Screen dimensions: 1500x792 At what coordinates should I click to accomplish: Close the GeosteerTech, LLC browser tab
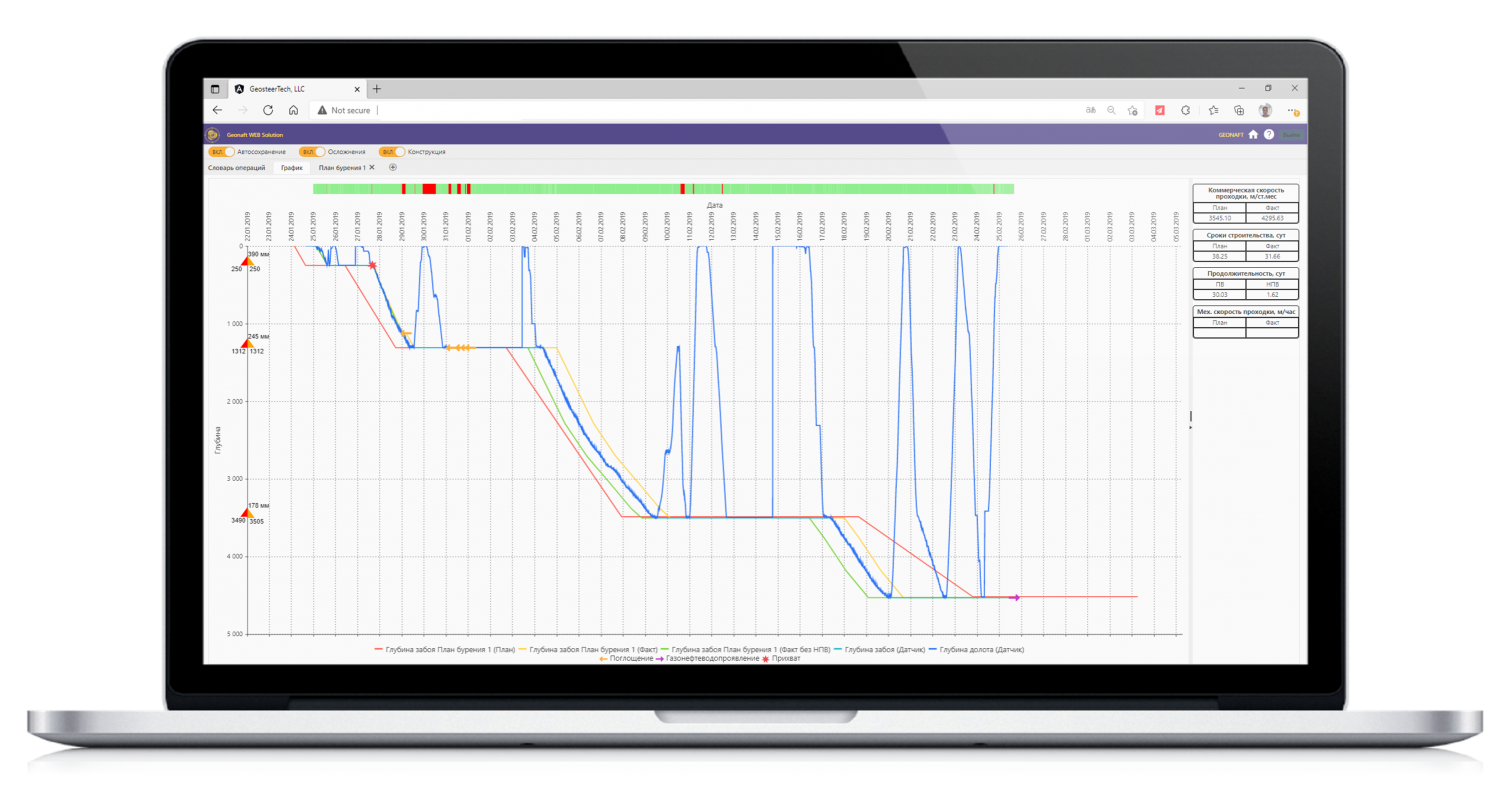pyautogui.click(x=356, y=89)
